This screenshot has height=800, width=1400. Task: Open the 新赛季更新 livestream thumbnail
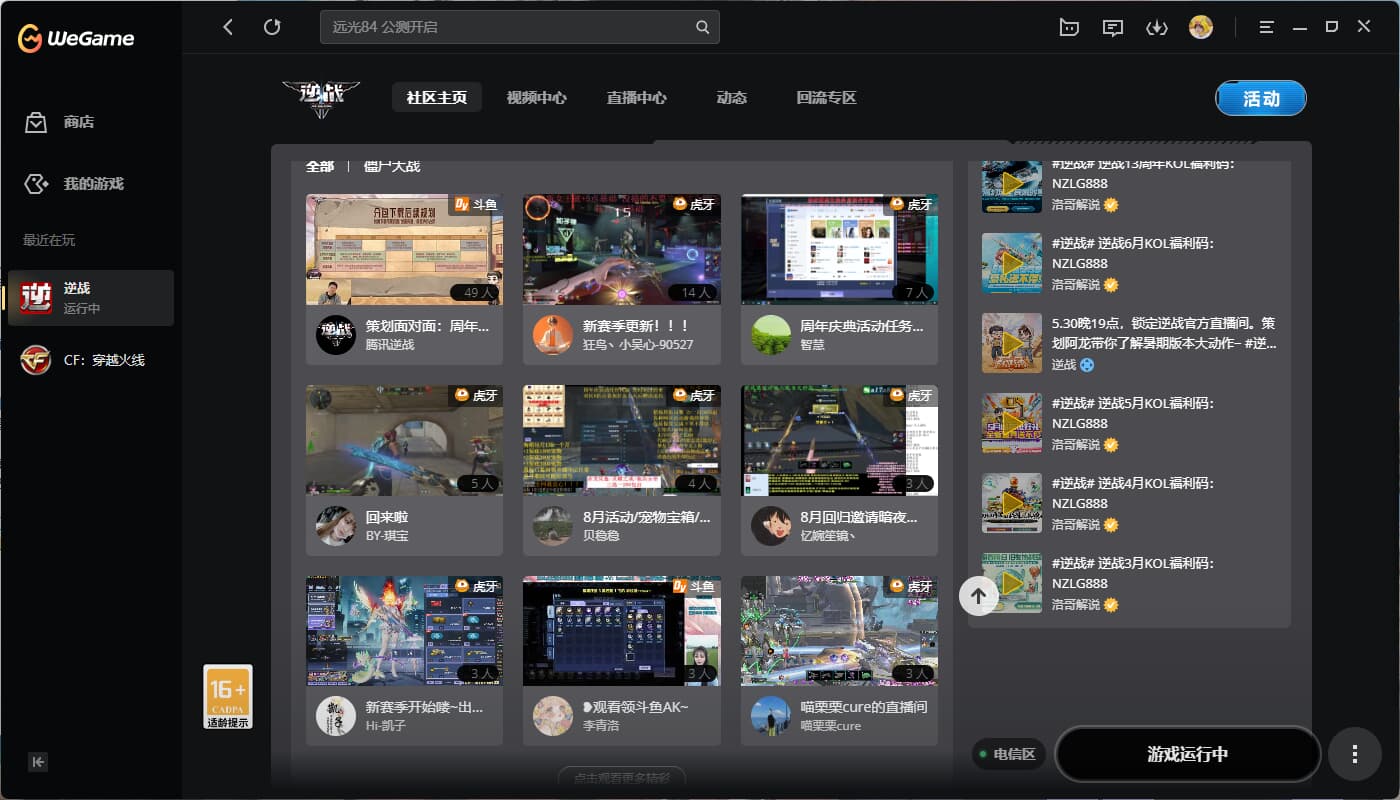(x=621, y=249)
